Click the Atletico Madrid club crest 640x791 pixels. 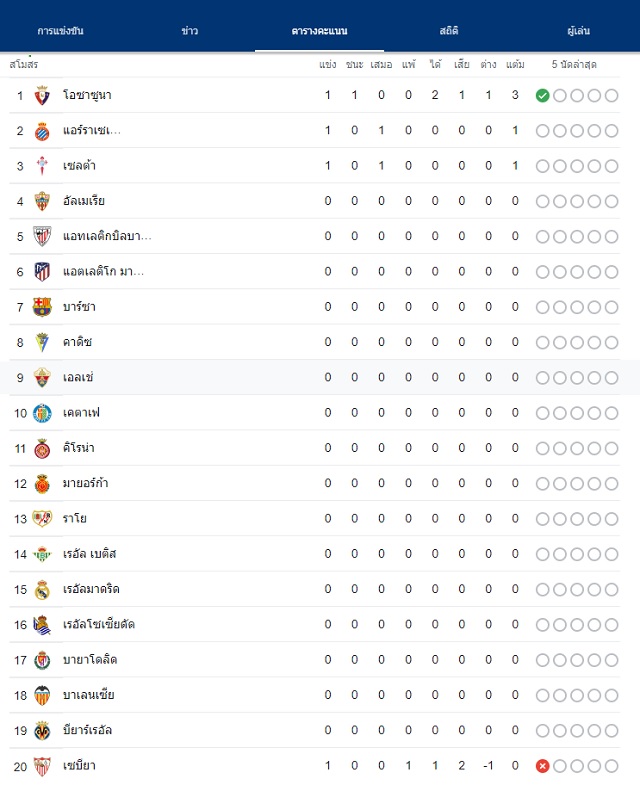coord(42,271)
